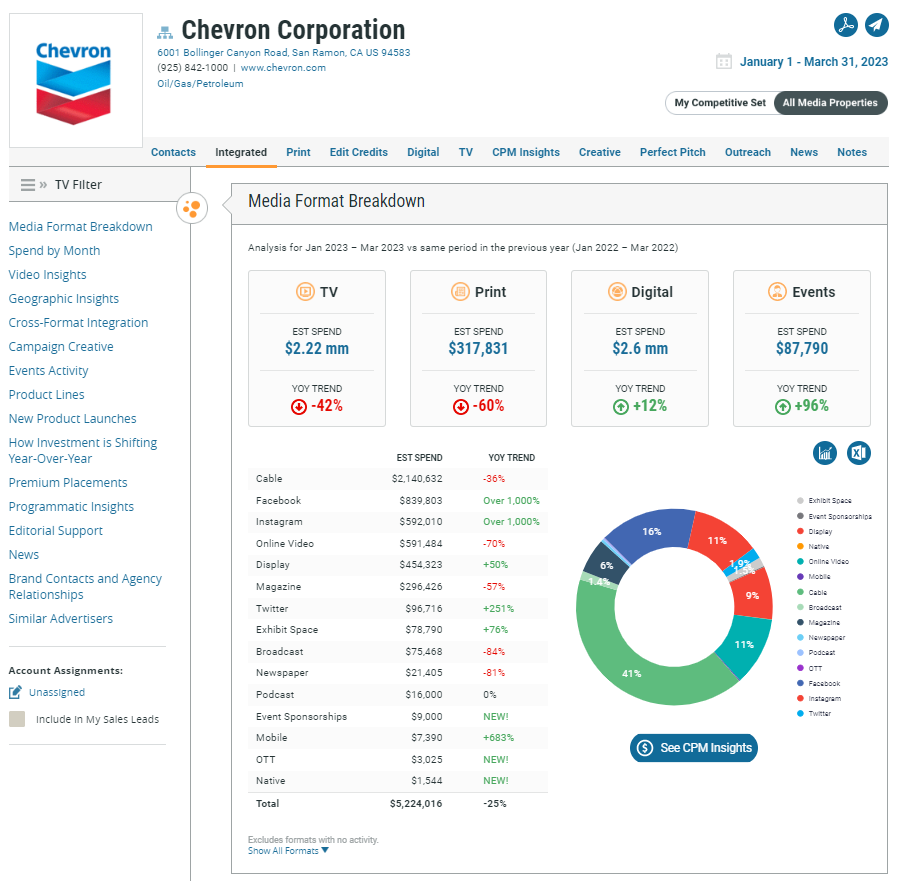Open Campaign Creative sidebar link
This screenshot has width=902, height=881.
coord(61,347)
